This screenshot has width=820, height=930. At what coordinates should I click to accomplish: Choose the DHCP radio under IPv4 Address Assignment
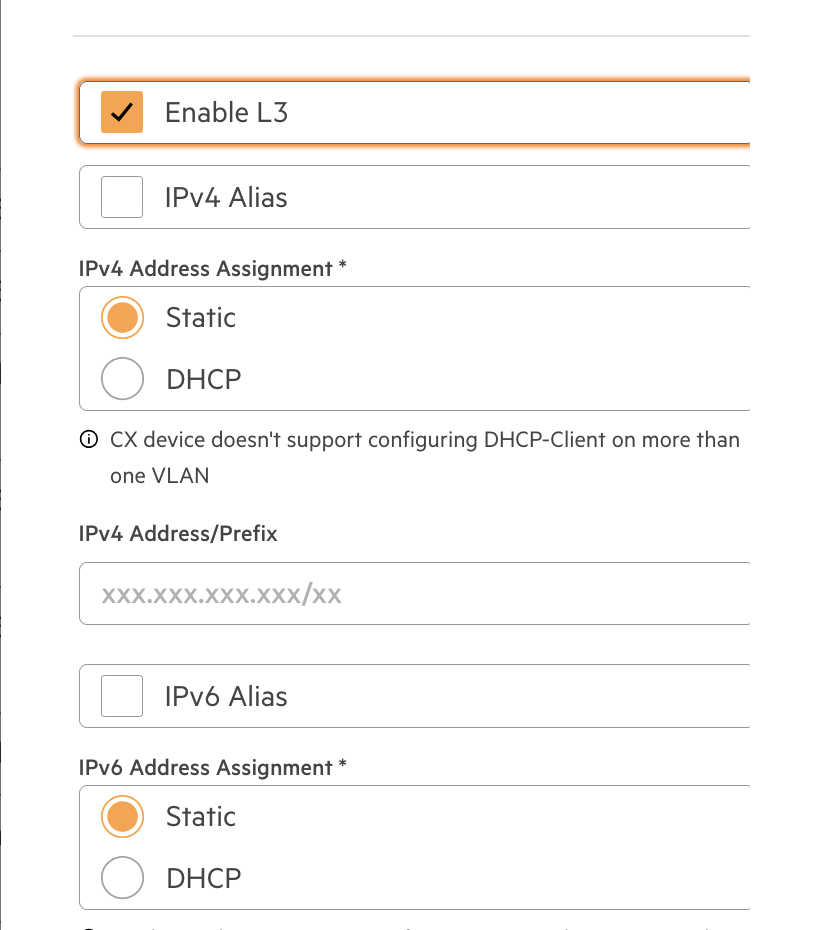[x=122, y=378]
